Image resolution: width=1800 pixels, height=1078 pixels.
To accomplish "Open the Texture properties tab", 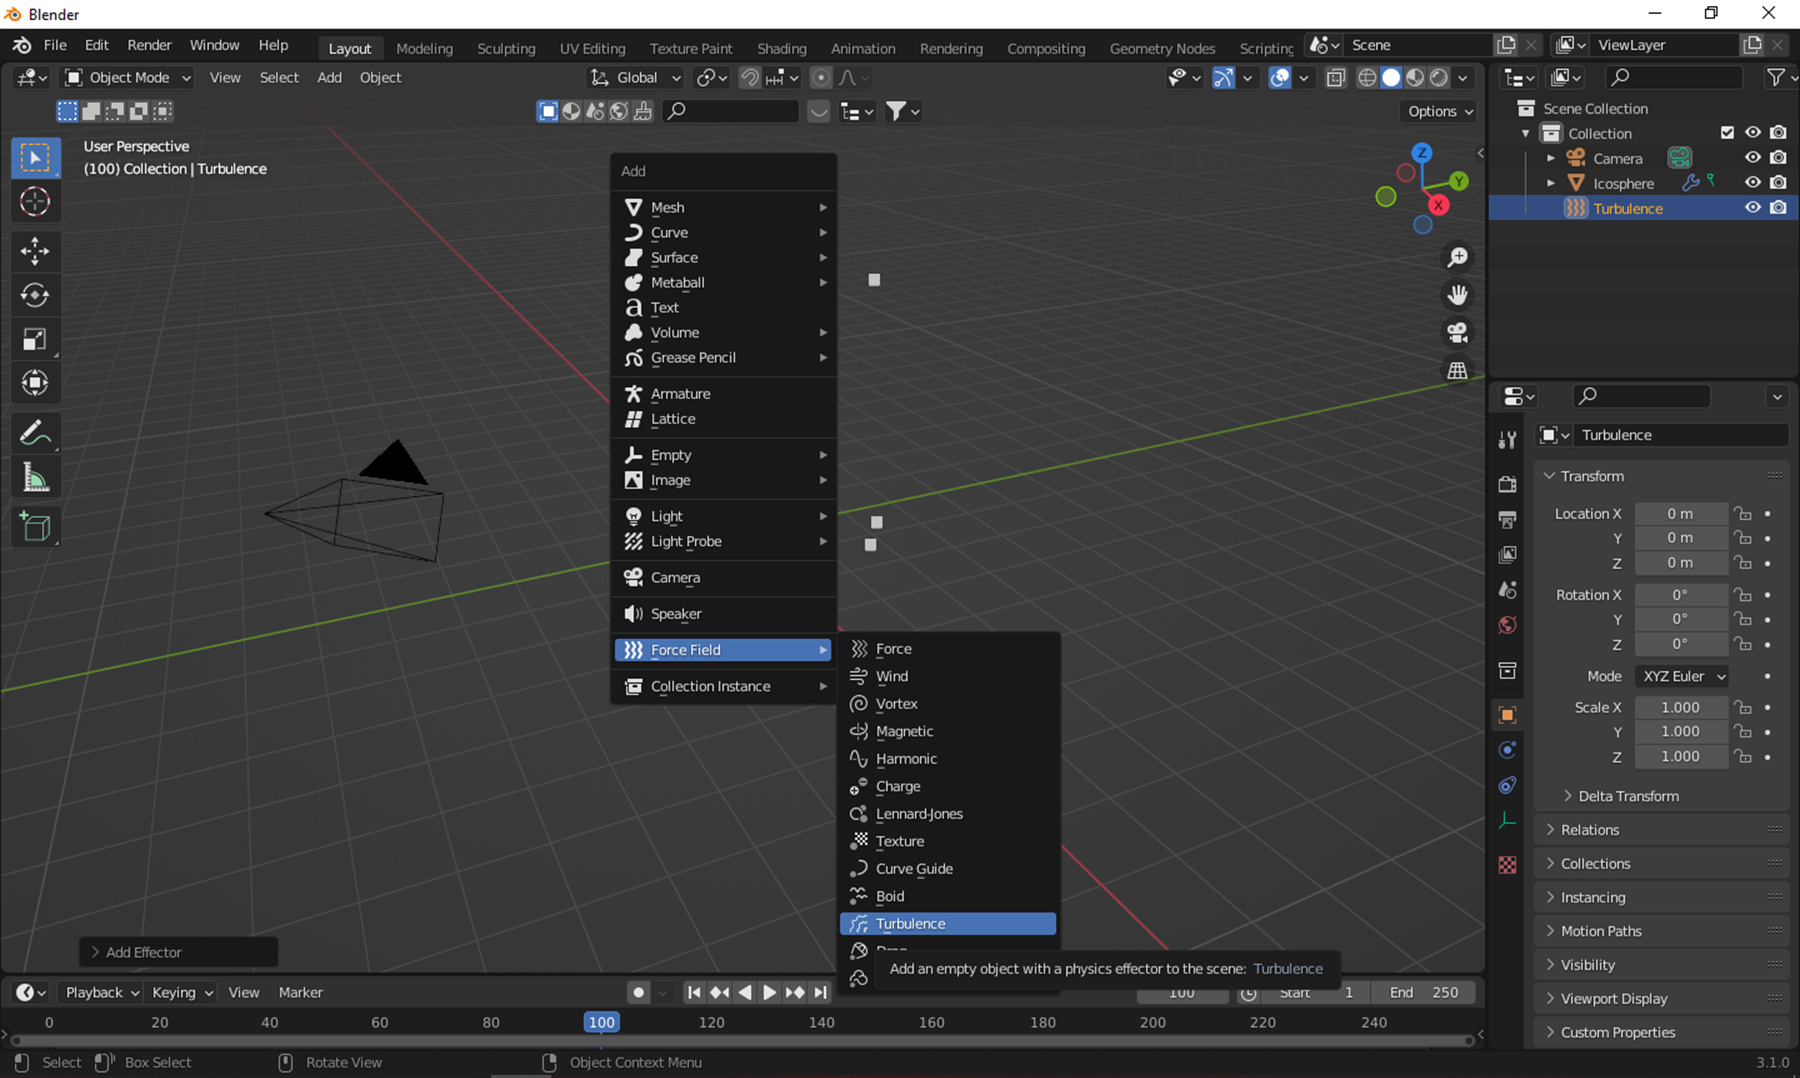I will coord(1507,865).
